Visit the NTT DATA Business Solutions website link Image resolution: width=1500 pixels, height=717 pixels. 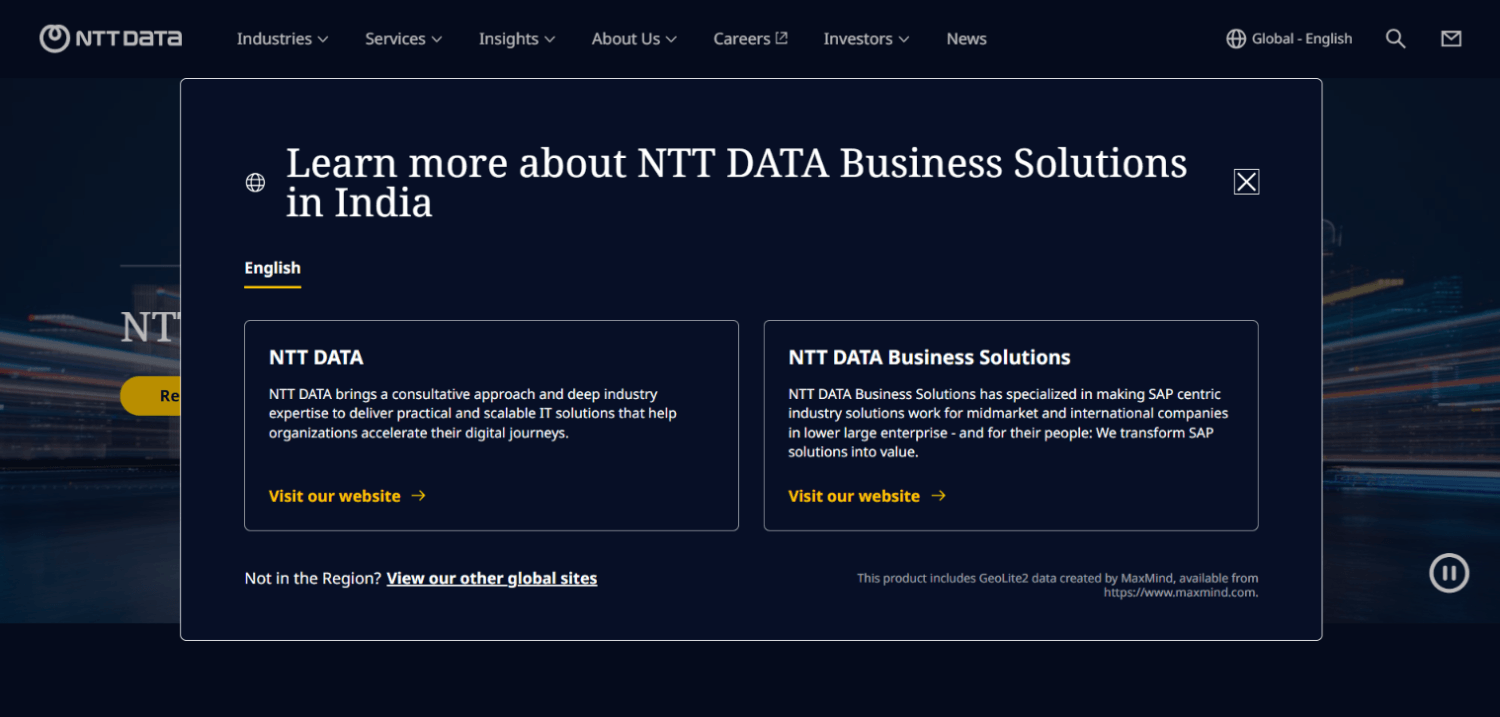(867, 496)
